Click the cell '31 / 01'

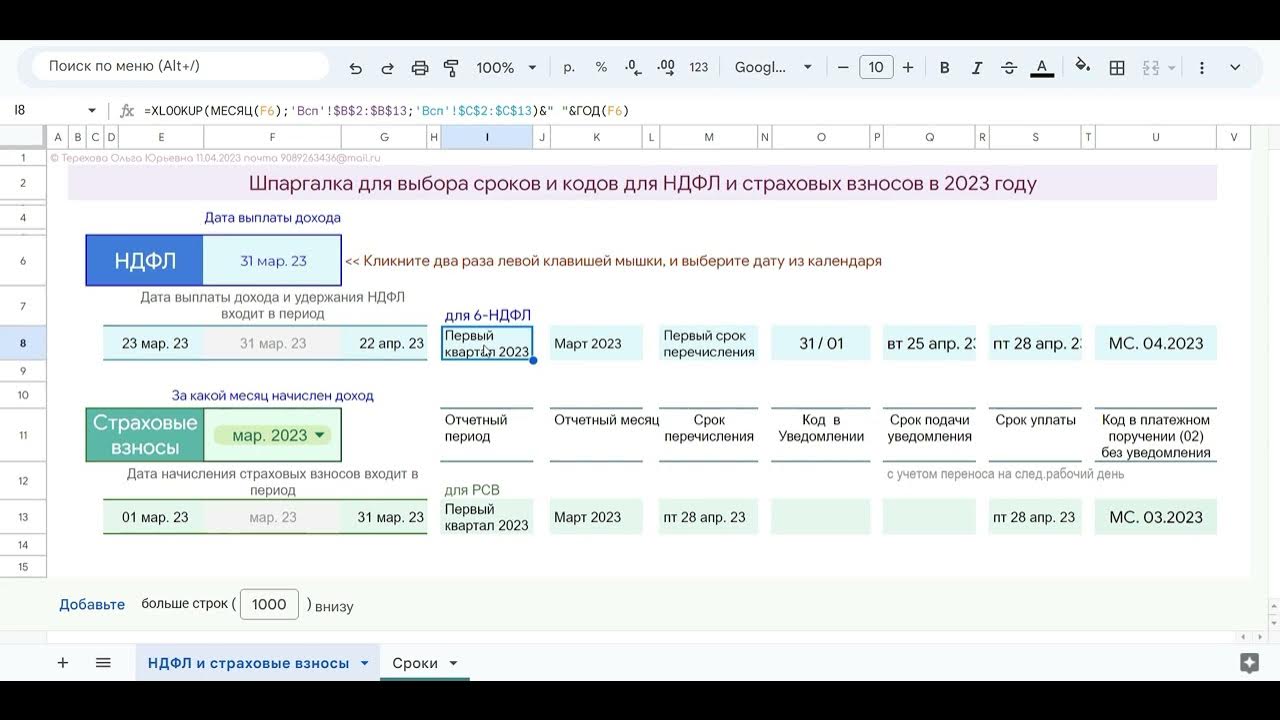coord(821,343)
